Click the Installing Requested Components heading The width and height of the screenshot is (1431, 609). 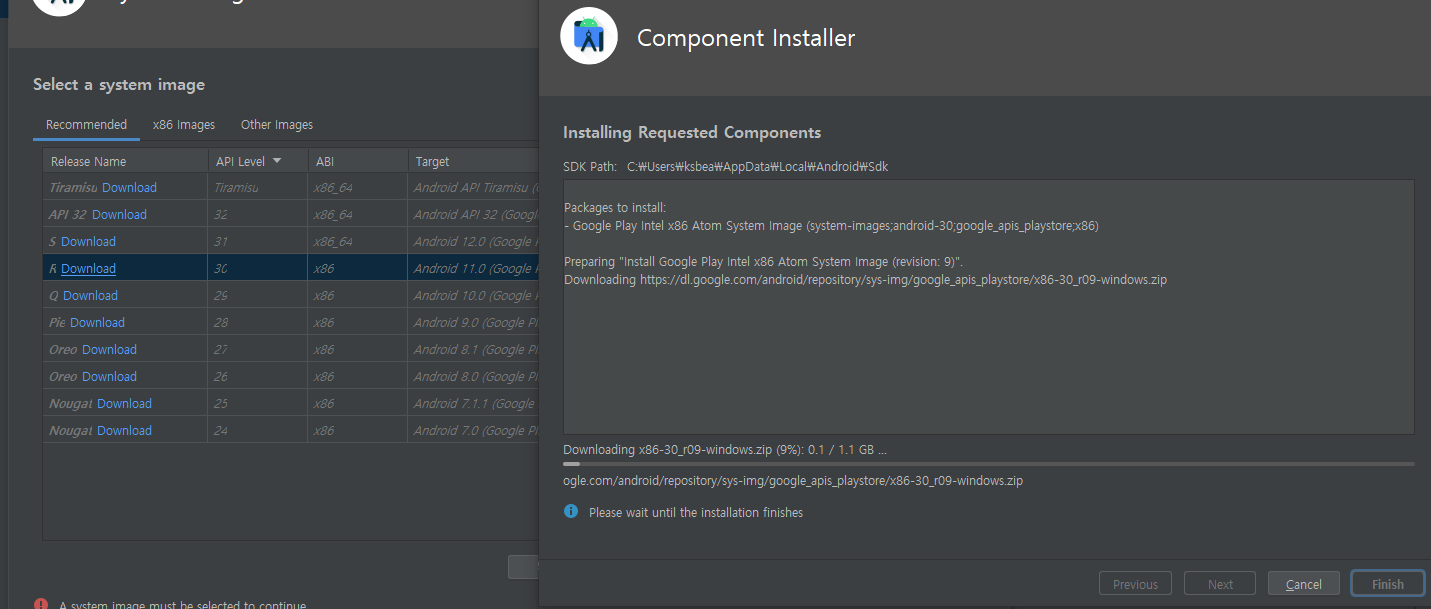tap(692, 132)
